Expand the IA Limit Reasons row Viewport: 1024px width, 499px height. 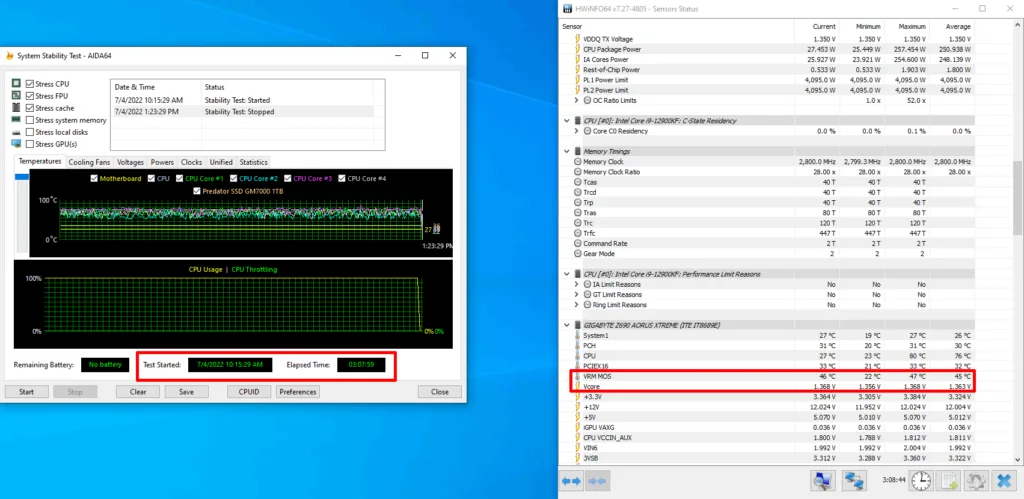576,284
